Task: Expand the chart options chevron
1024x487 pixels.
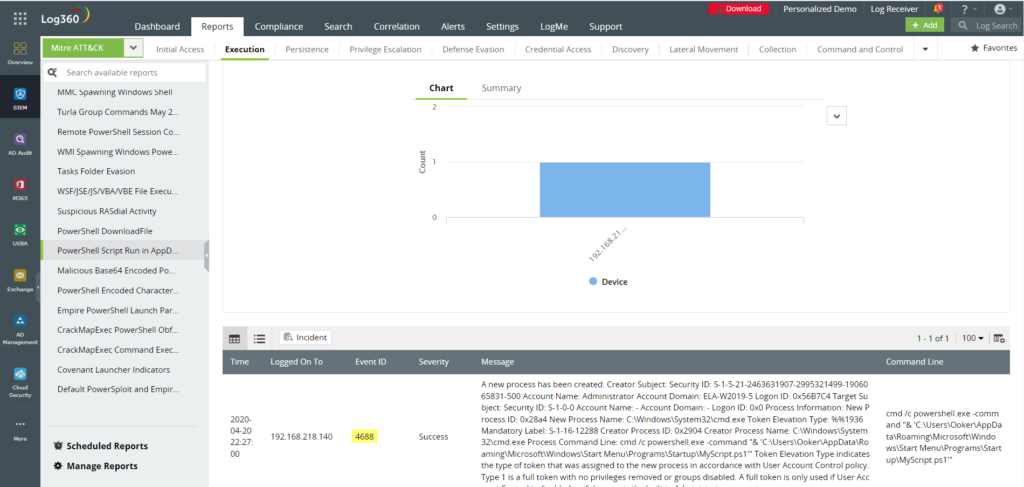Action: point(837,116)
